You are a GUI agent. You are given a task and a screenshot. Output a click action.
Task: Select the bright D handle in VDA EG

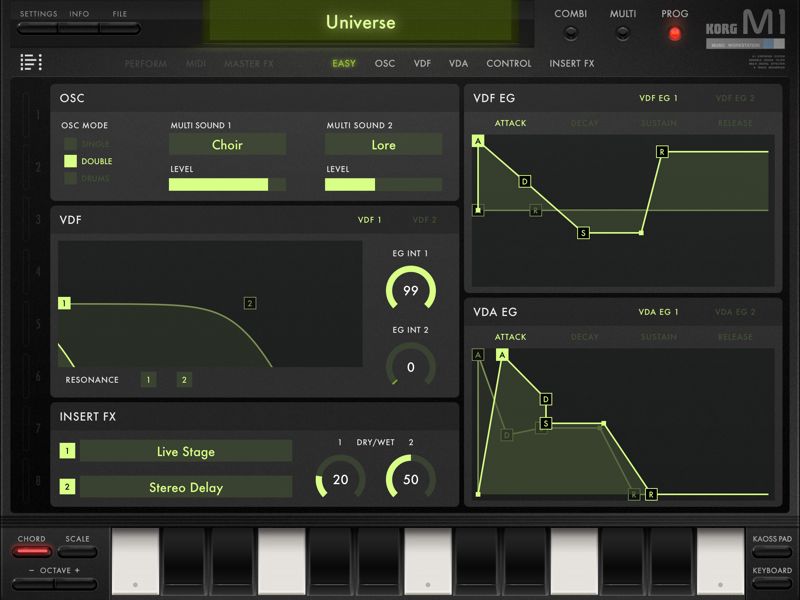(545, 399)
